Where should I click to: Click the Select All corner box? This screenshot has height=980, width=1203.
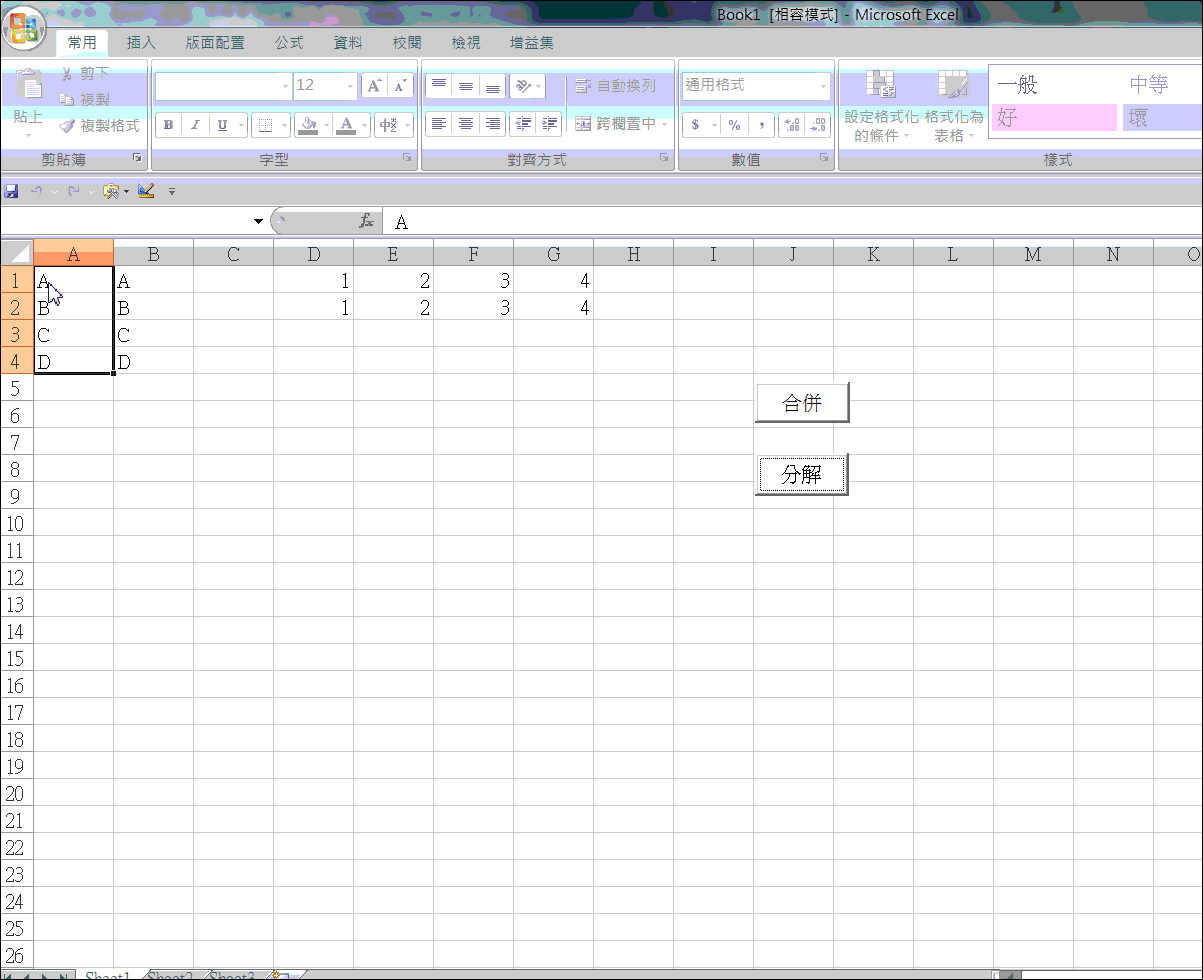point(17,254)
